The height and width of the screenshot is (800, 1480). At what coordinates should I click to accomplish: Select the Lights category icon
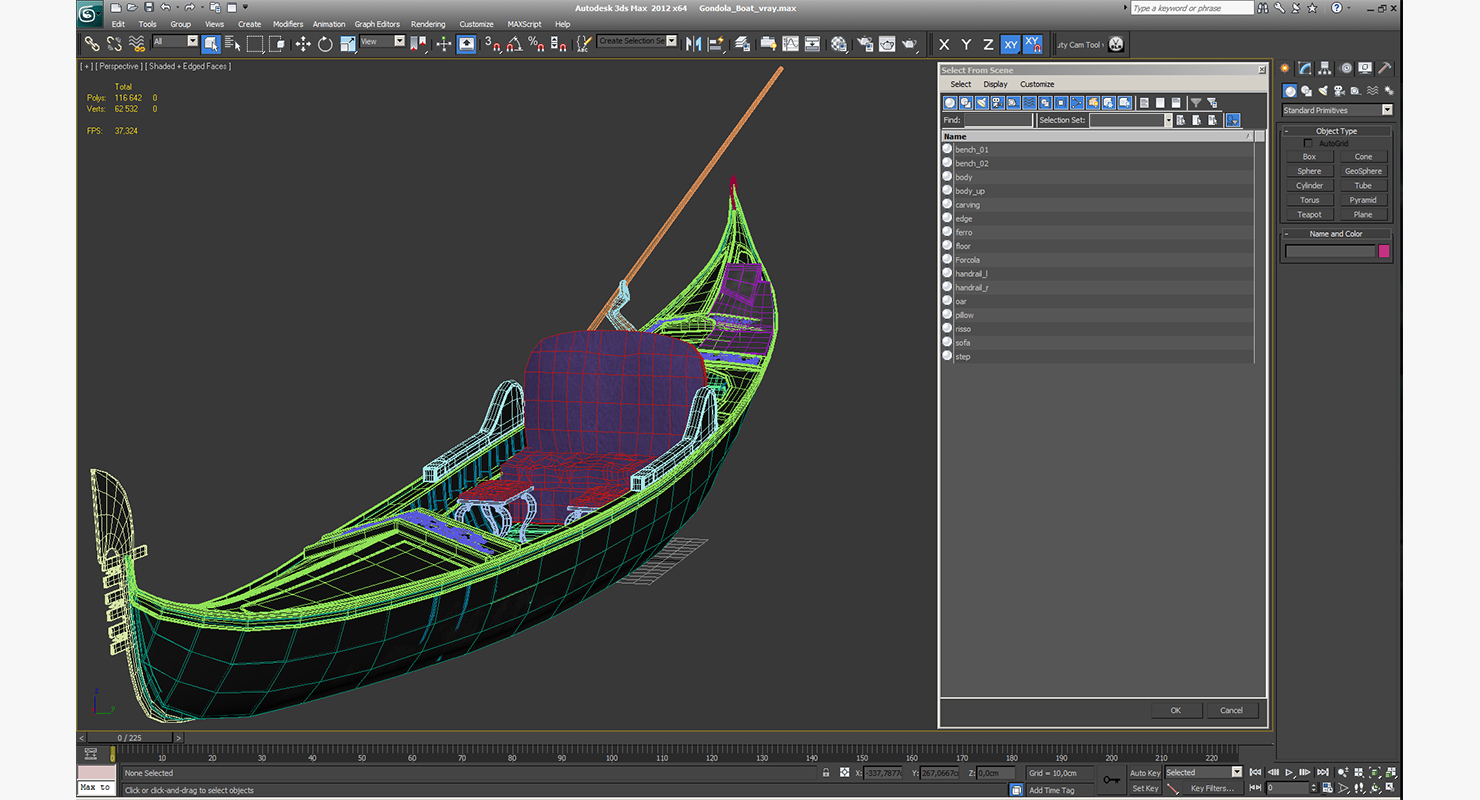pos(1322,91)
